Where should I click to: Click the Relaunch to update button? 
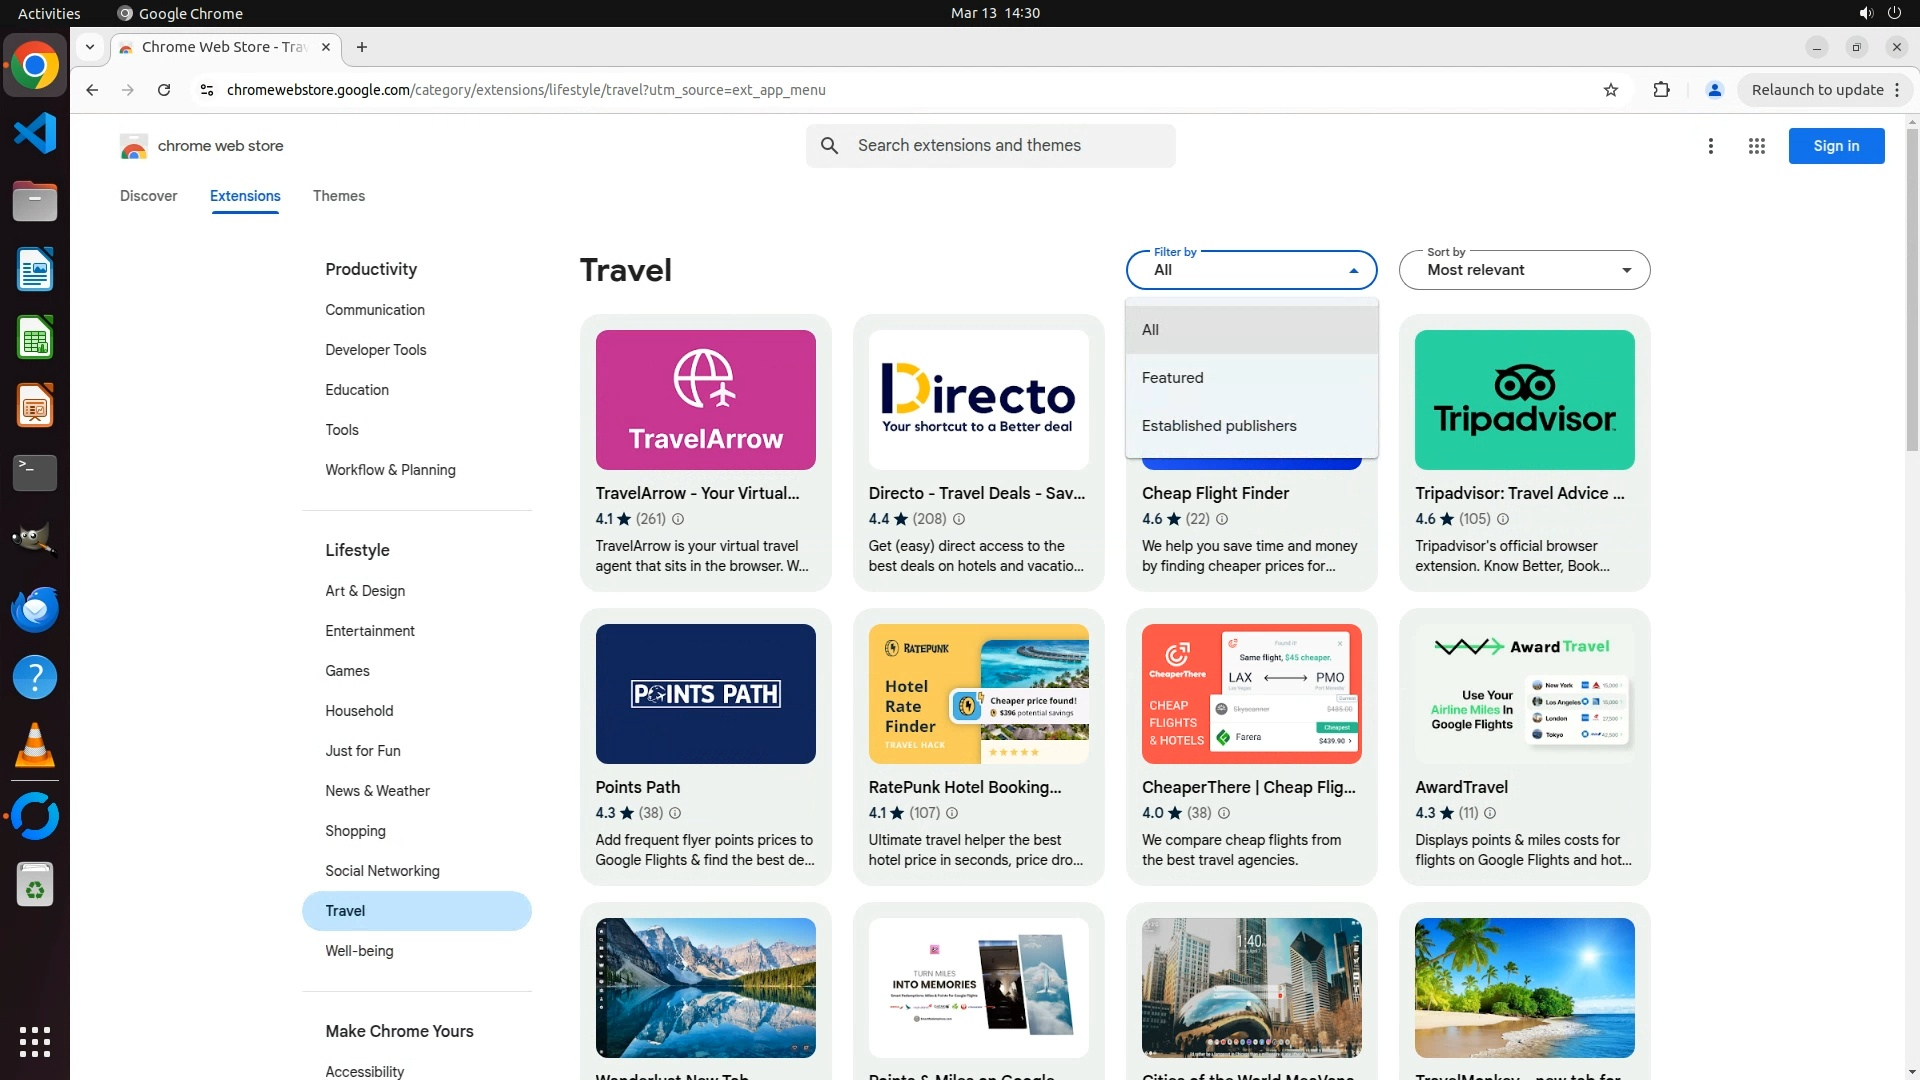[x=1816, y=90]
